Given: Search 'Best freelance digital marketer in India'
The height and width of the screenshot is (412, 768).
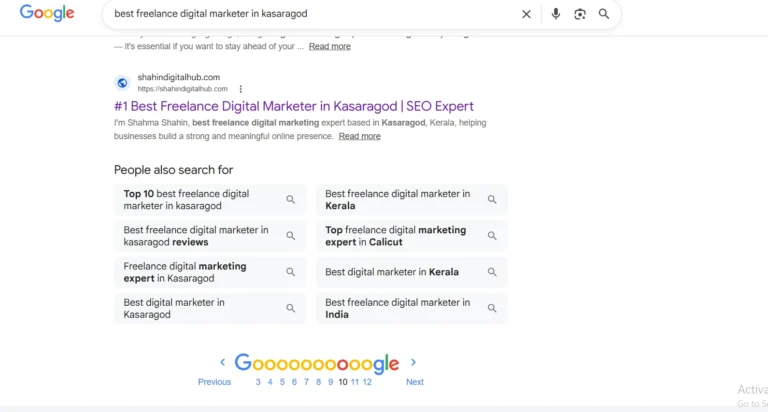Looking at the screenshot, I should tap(411, 309).
